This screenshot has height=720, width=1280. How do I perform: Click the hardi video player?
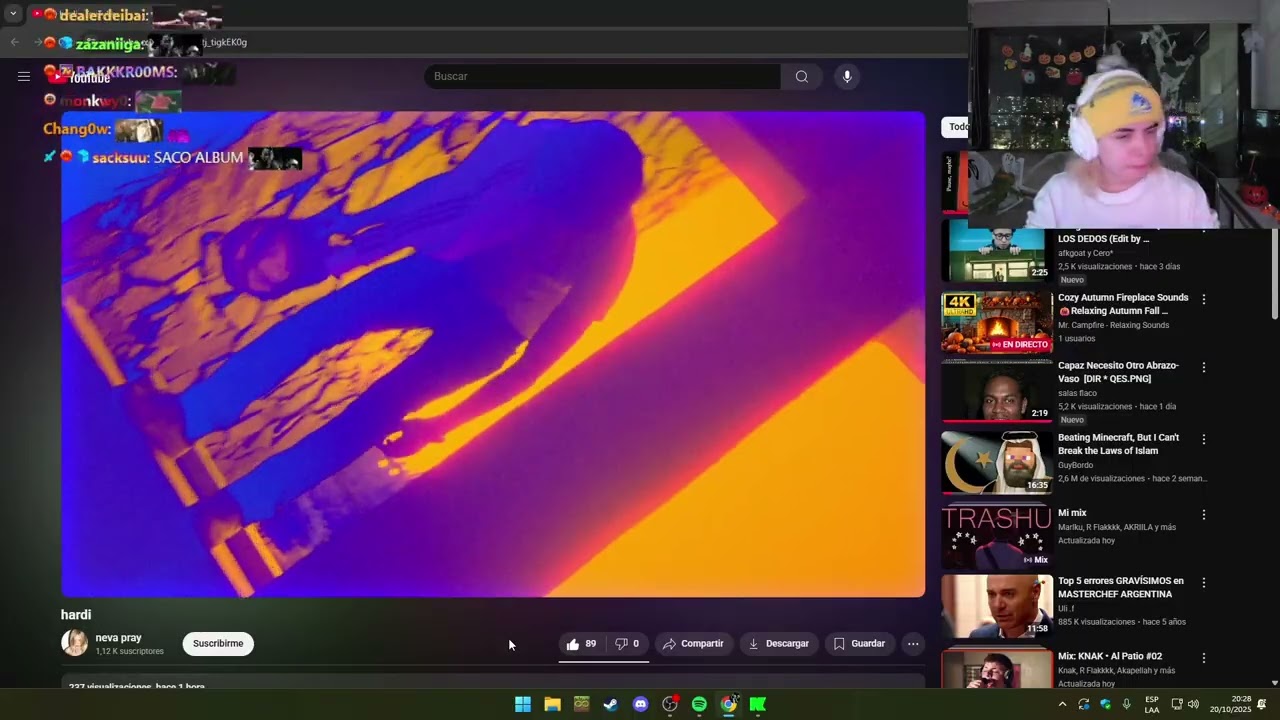(493, 354)
